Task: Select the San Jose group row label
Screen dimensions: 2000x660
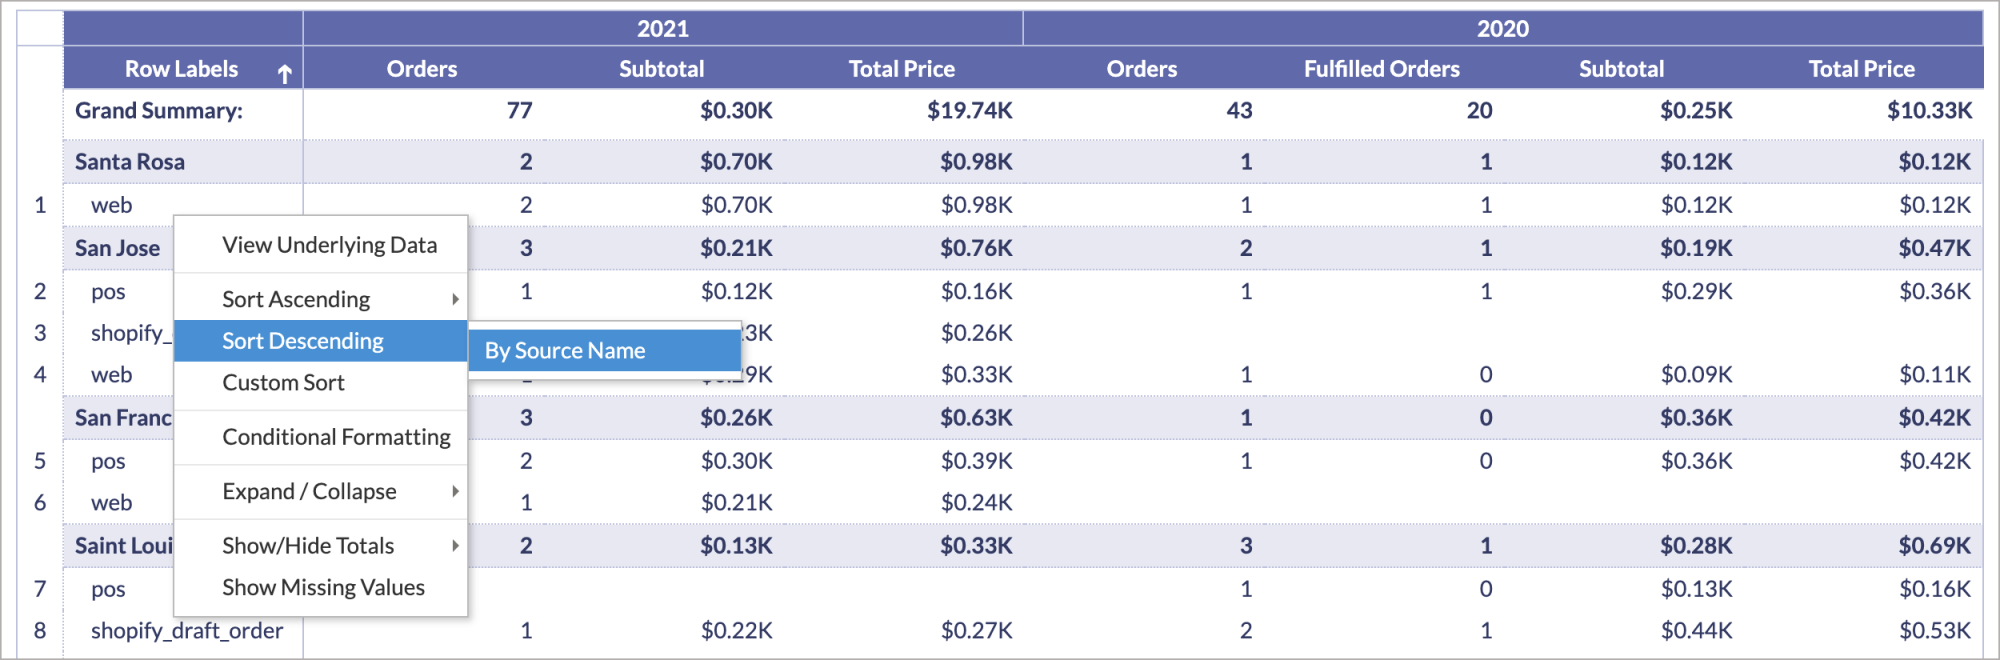Action: pyautogui.click(x=117, y=248)
